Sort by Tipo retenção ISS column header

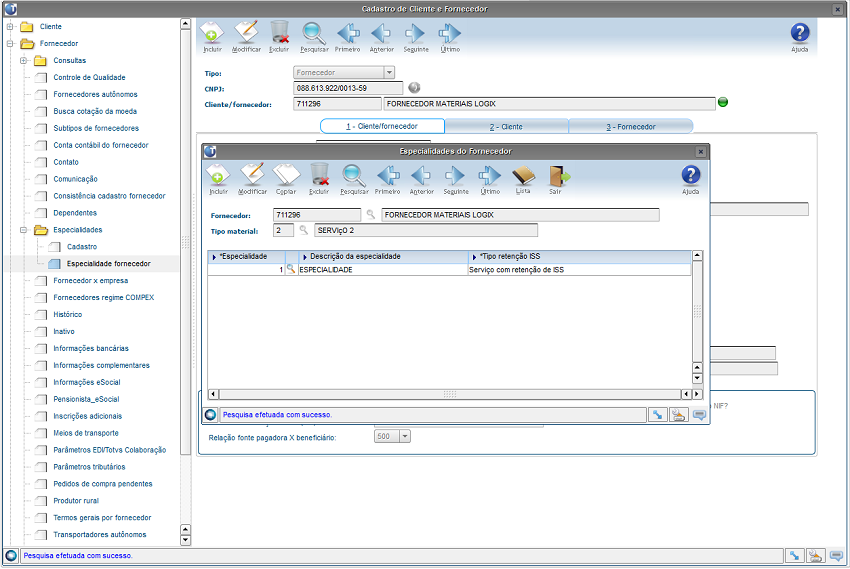580,256
